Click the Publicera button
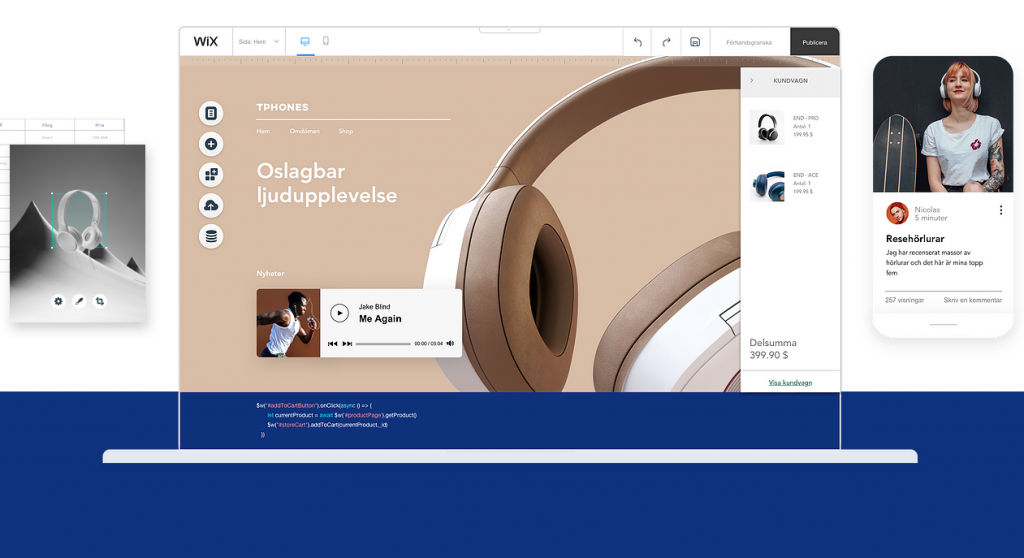Image resolution: width=1024 pixels, height=558 pixels. coord(814,42)
